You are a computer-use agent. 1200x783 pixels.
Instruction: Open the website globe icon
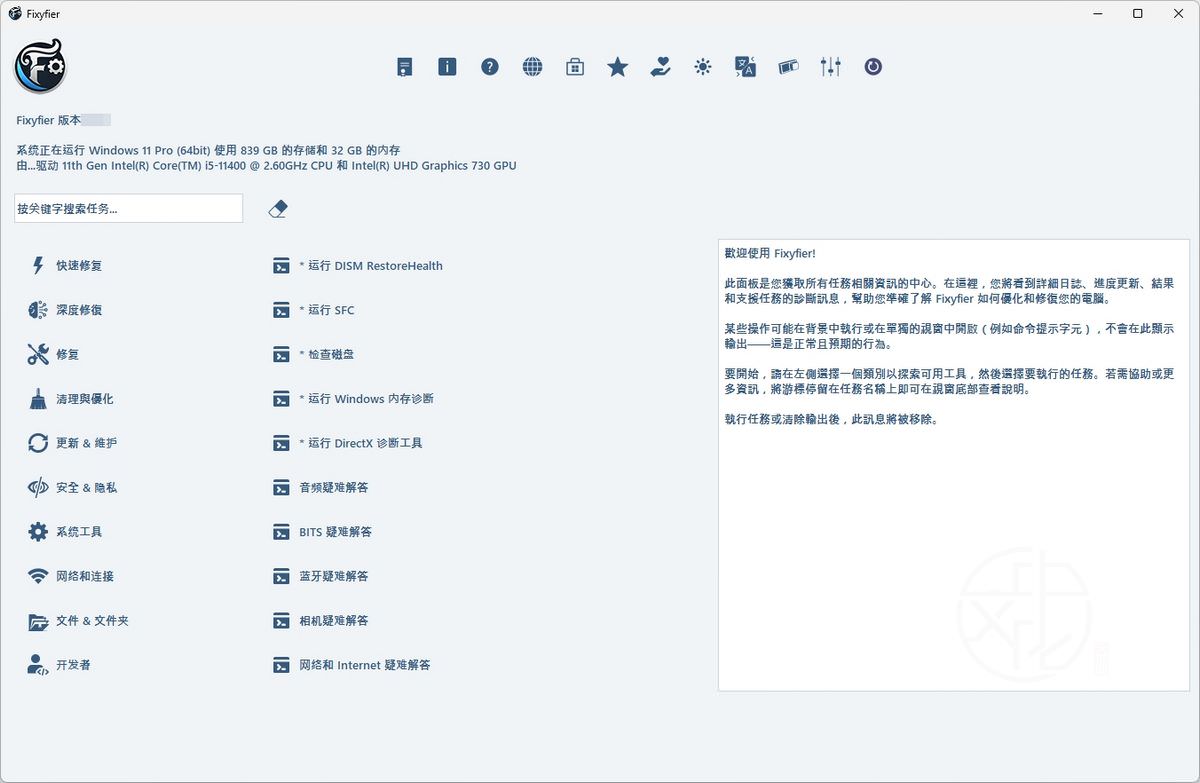point(532,66)
